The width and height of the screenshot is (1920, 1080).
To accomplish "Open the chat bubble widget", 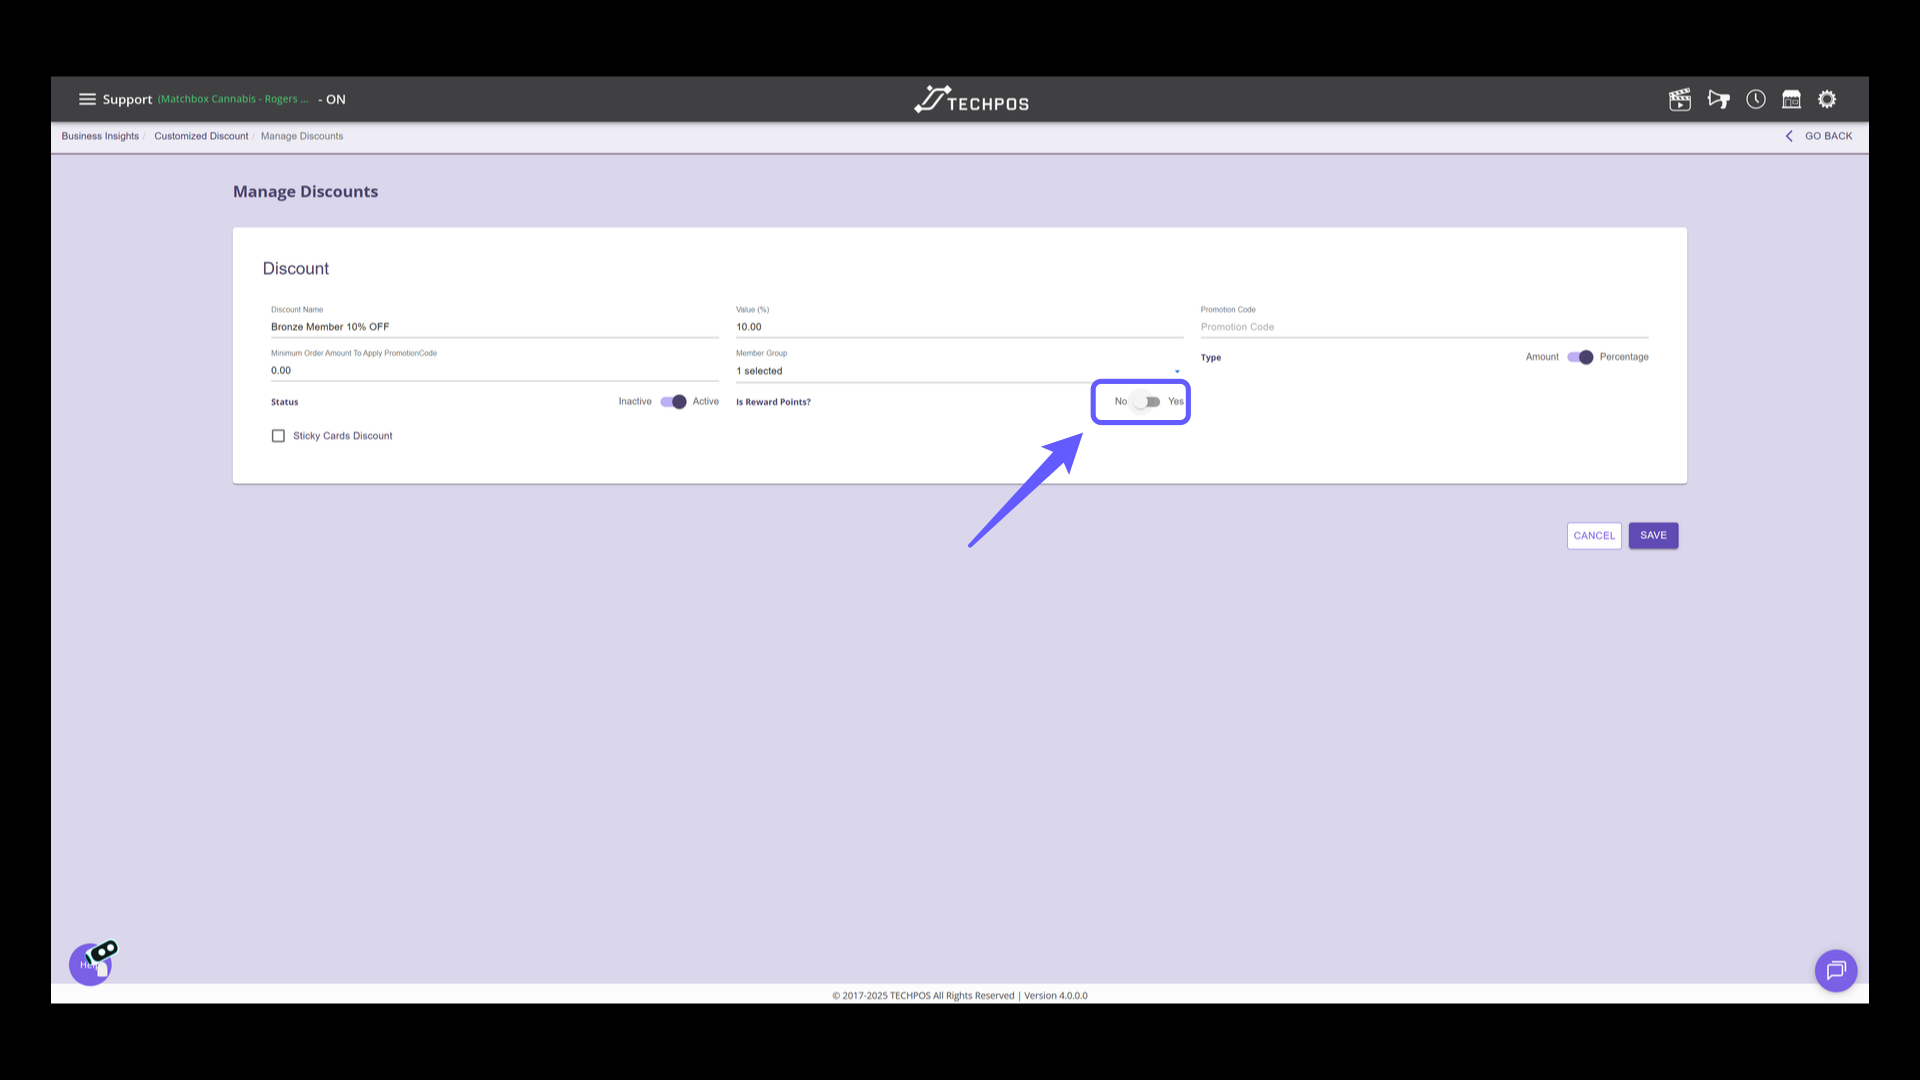I will click(x=1836, y=970).
